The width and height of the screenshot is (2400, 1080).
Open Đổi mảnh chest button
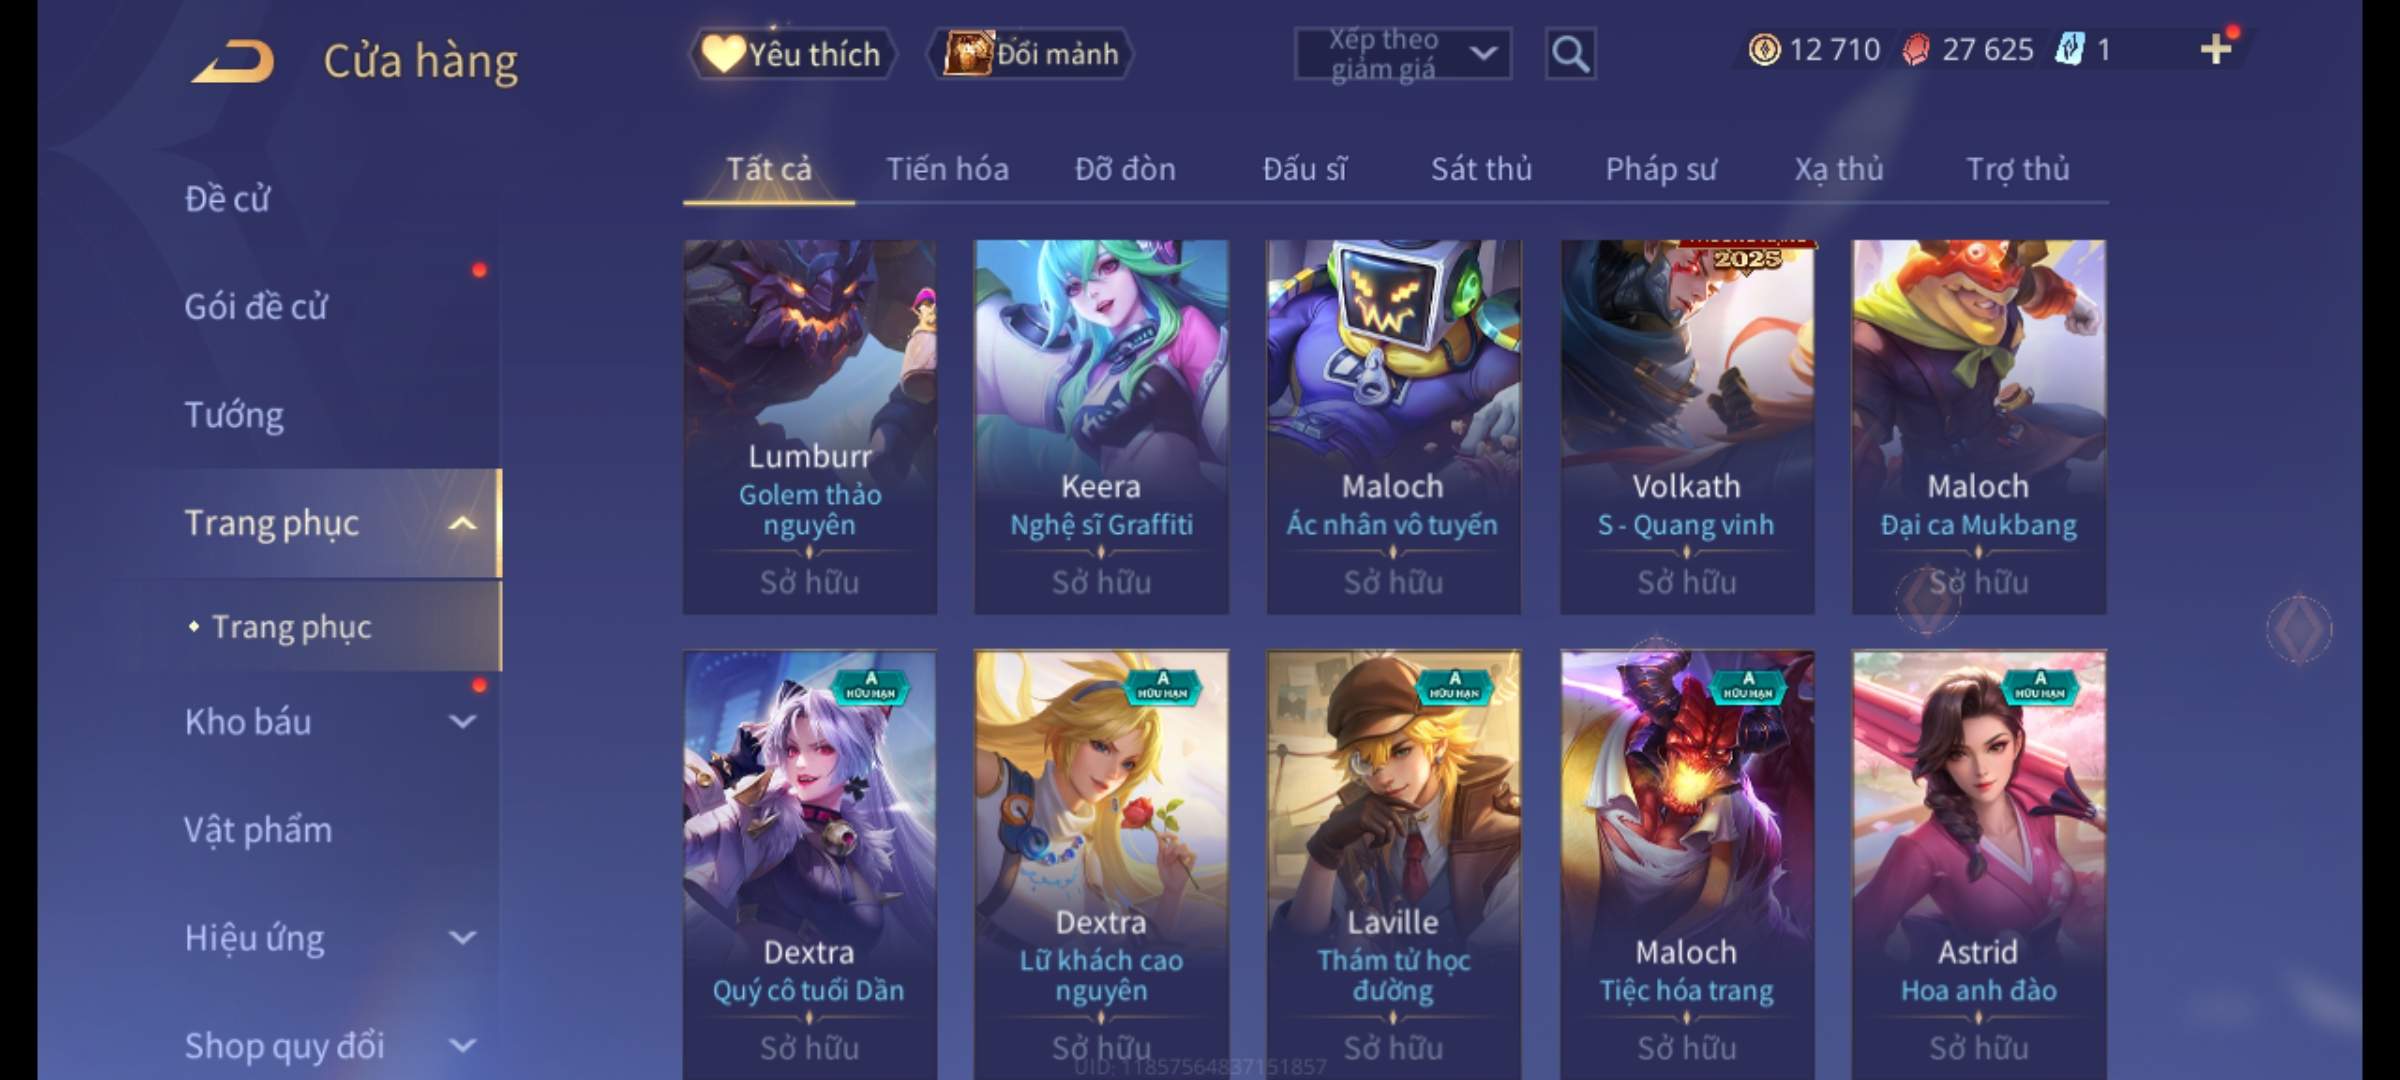(x=1032, y=54)
